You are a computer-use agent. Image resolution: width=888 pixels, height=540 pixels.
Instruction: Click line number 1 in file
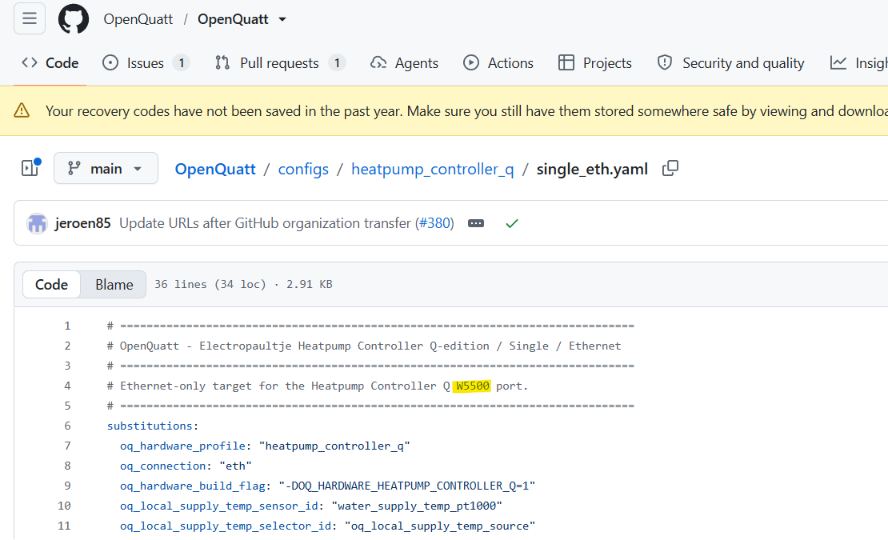click(67, 326)
